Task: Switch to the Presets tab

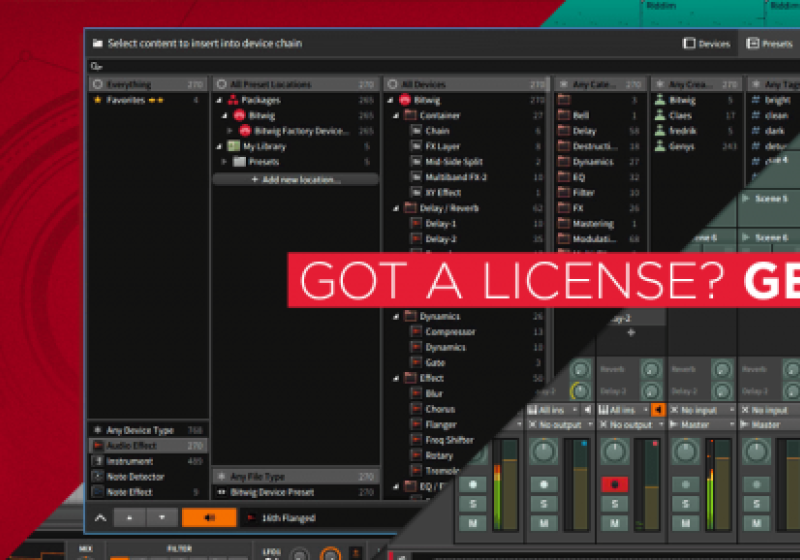Action: [769, 43]
